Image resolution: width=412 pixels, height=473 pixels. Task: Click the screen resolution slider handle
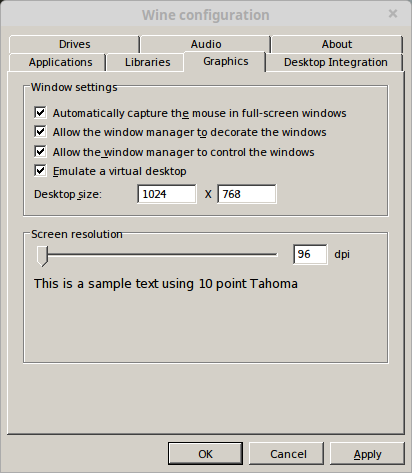(42, 256)
